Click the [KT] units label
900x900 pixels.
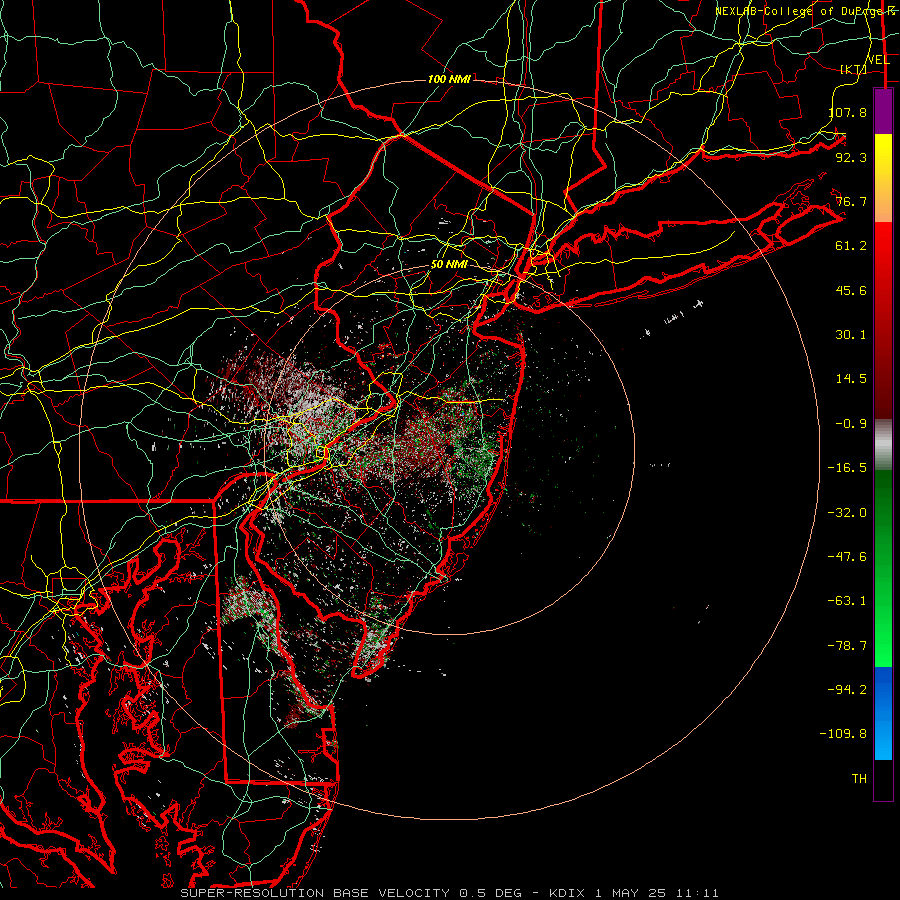pyautogui.click(x=853, y=69)
